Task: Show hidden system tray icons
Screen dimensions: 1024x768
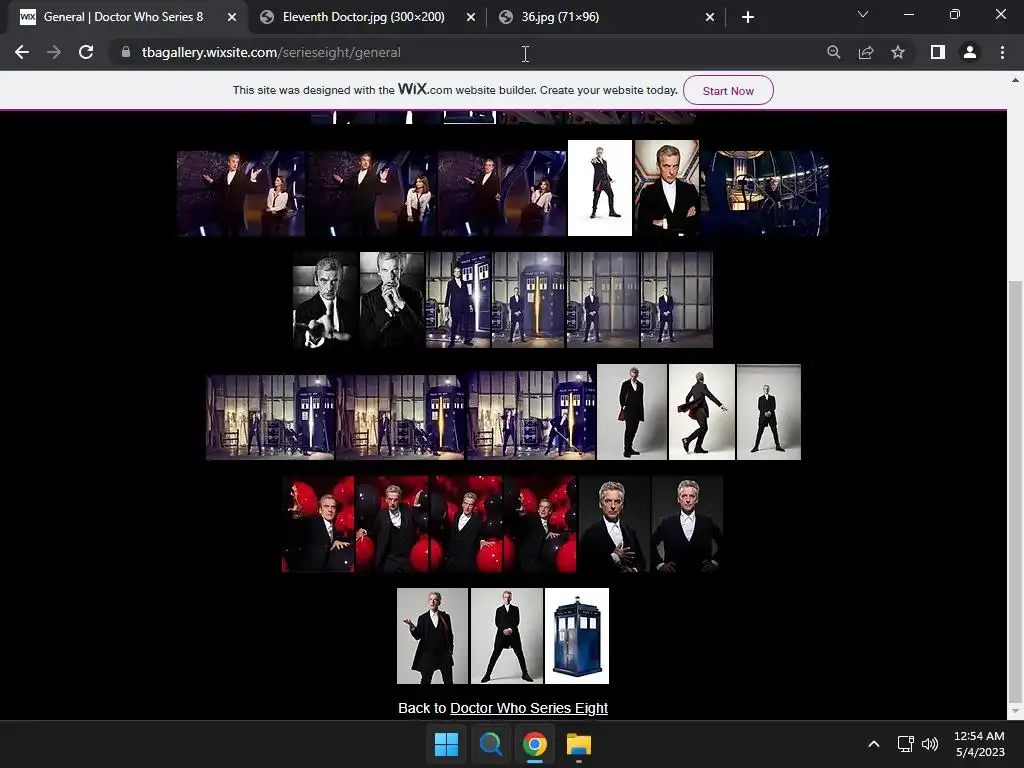Action: pos(873,744)
